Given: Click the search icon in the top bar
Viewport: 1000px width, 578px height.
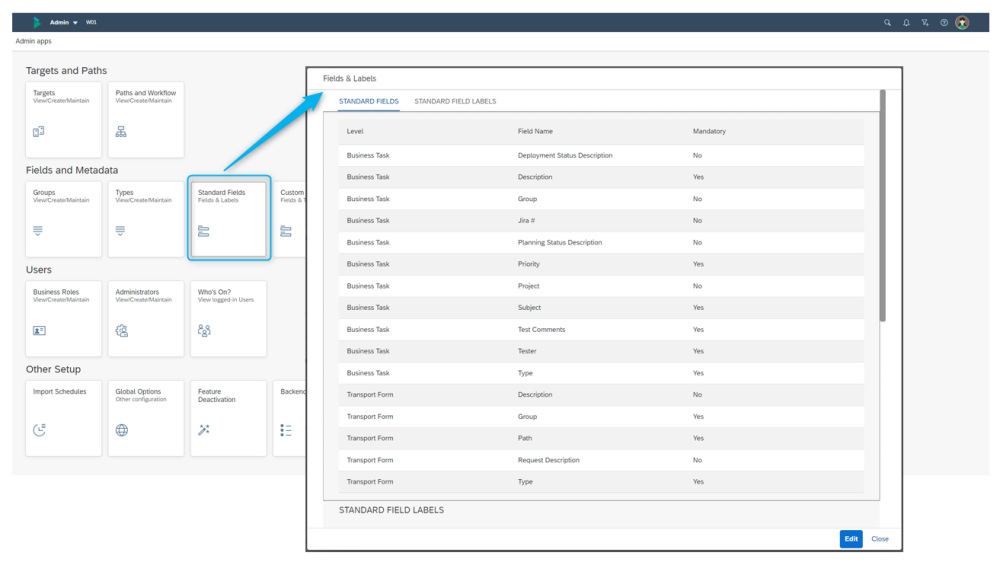Looking at the screenshot, I should coord(887,22).
